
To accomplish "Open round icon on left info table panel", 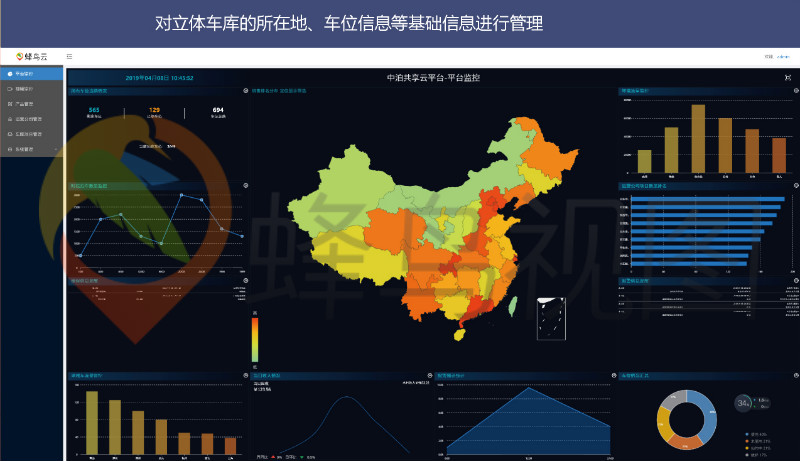I will pos(245,280).
